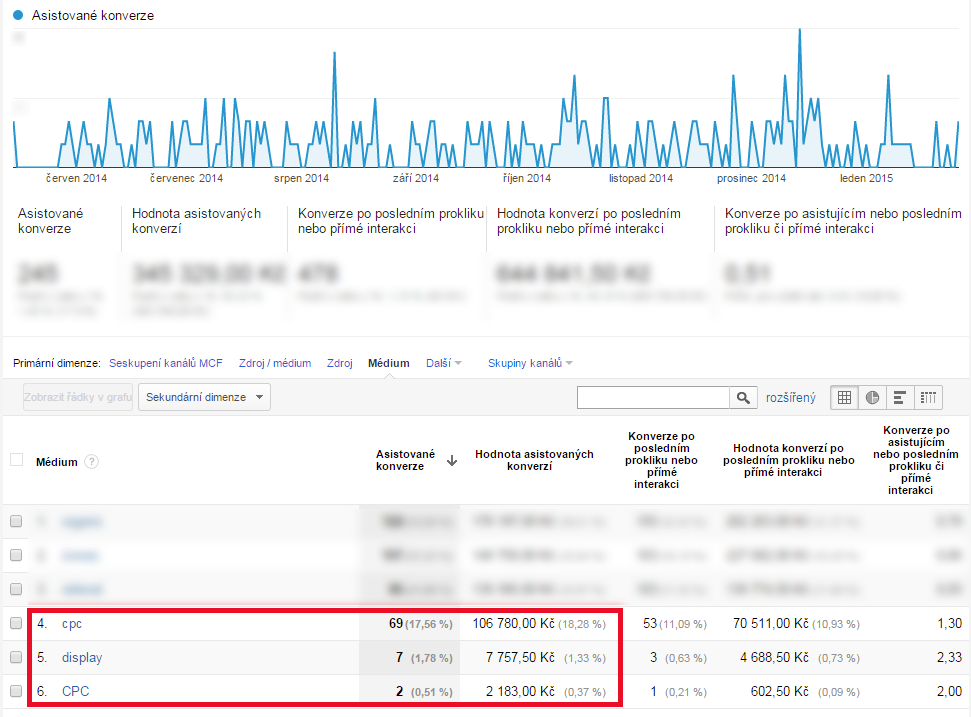Click the 1,30 ratio cell
Image resolution: width=971 pixels, height=717 pixels.
[949, 624]
